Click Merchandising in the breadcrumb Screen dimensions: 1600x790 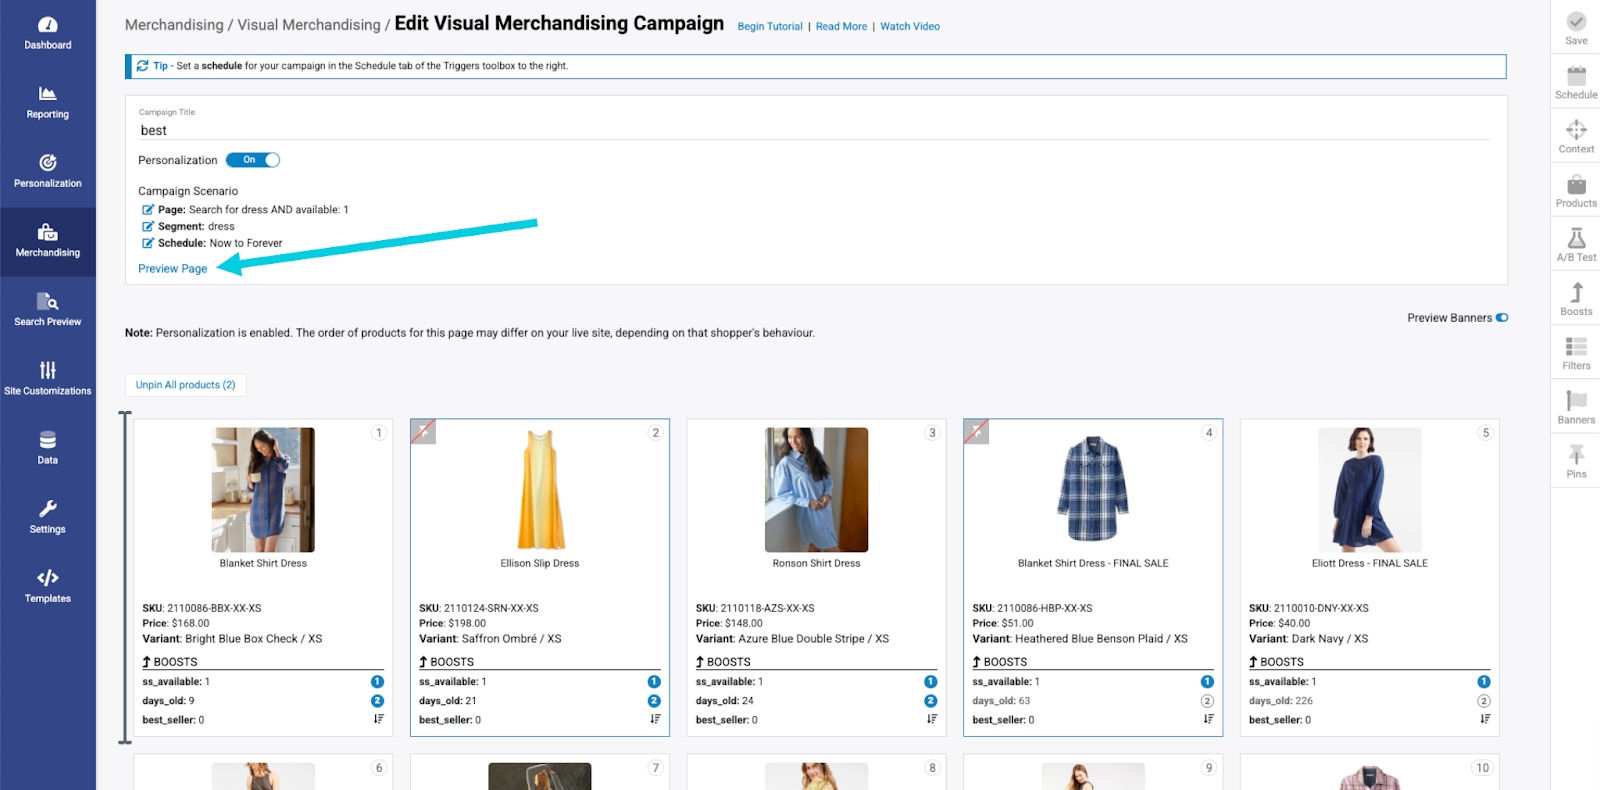pos(174,25)
